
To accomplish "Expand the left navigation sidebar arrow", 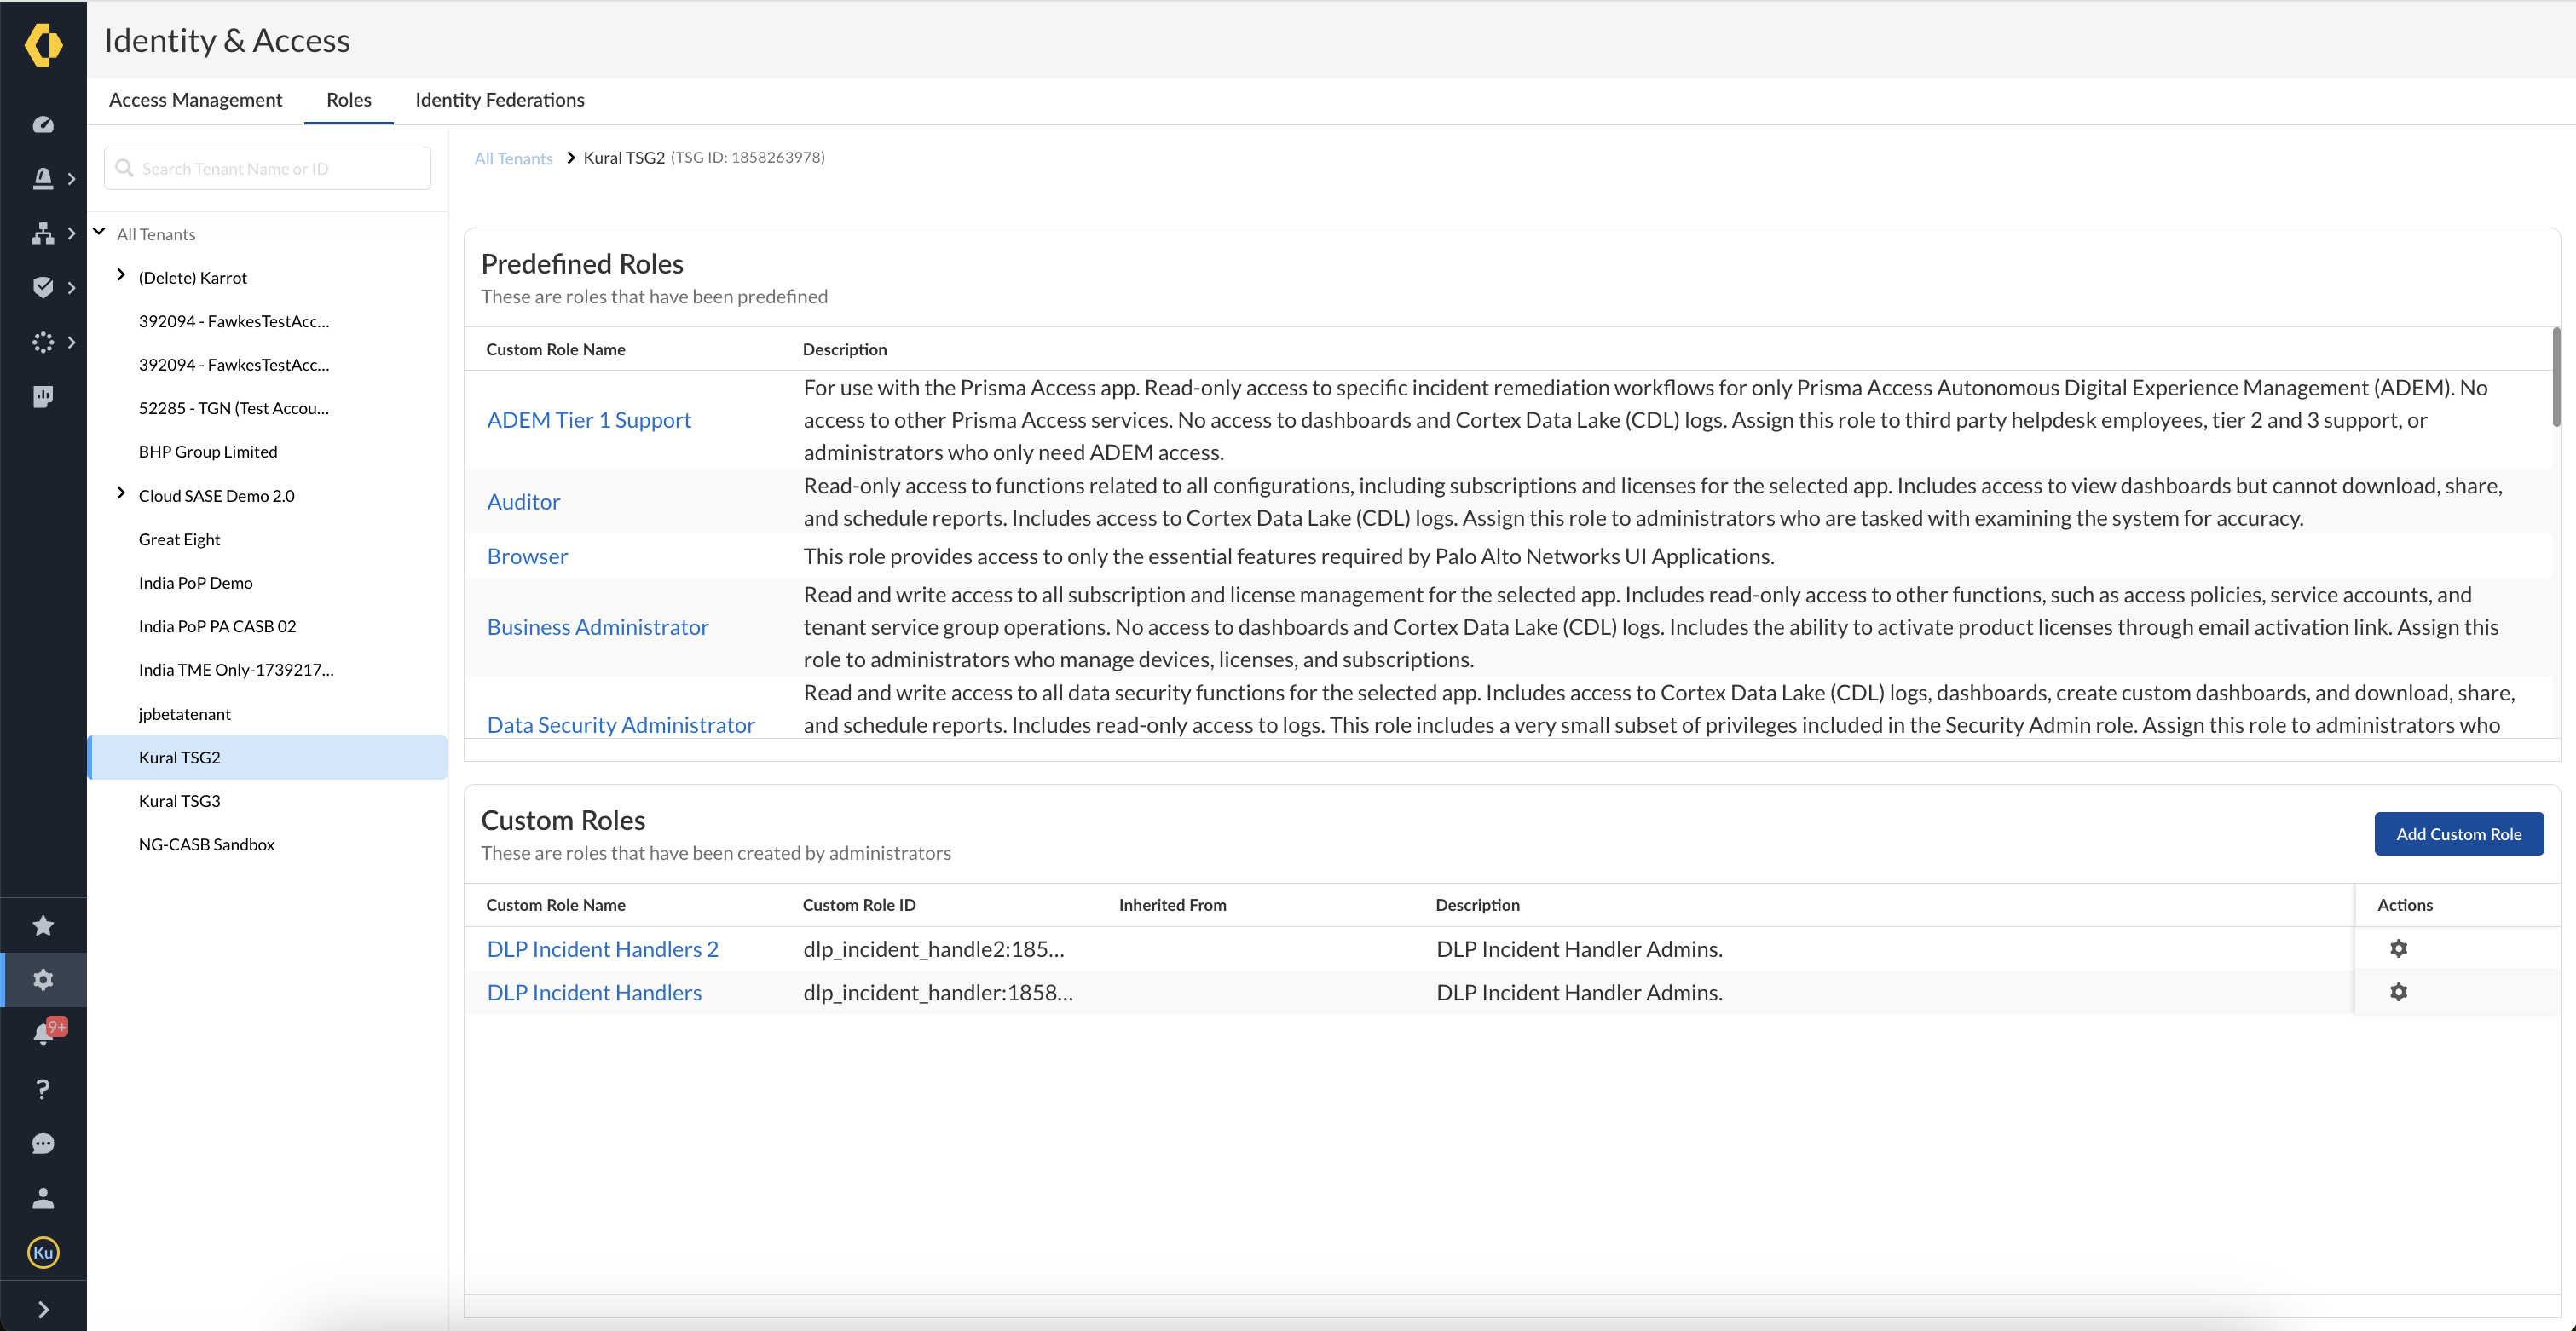I will click(x=43, y=1309).
